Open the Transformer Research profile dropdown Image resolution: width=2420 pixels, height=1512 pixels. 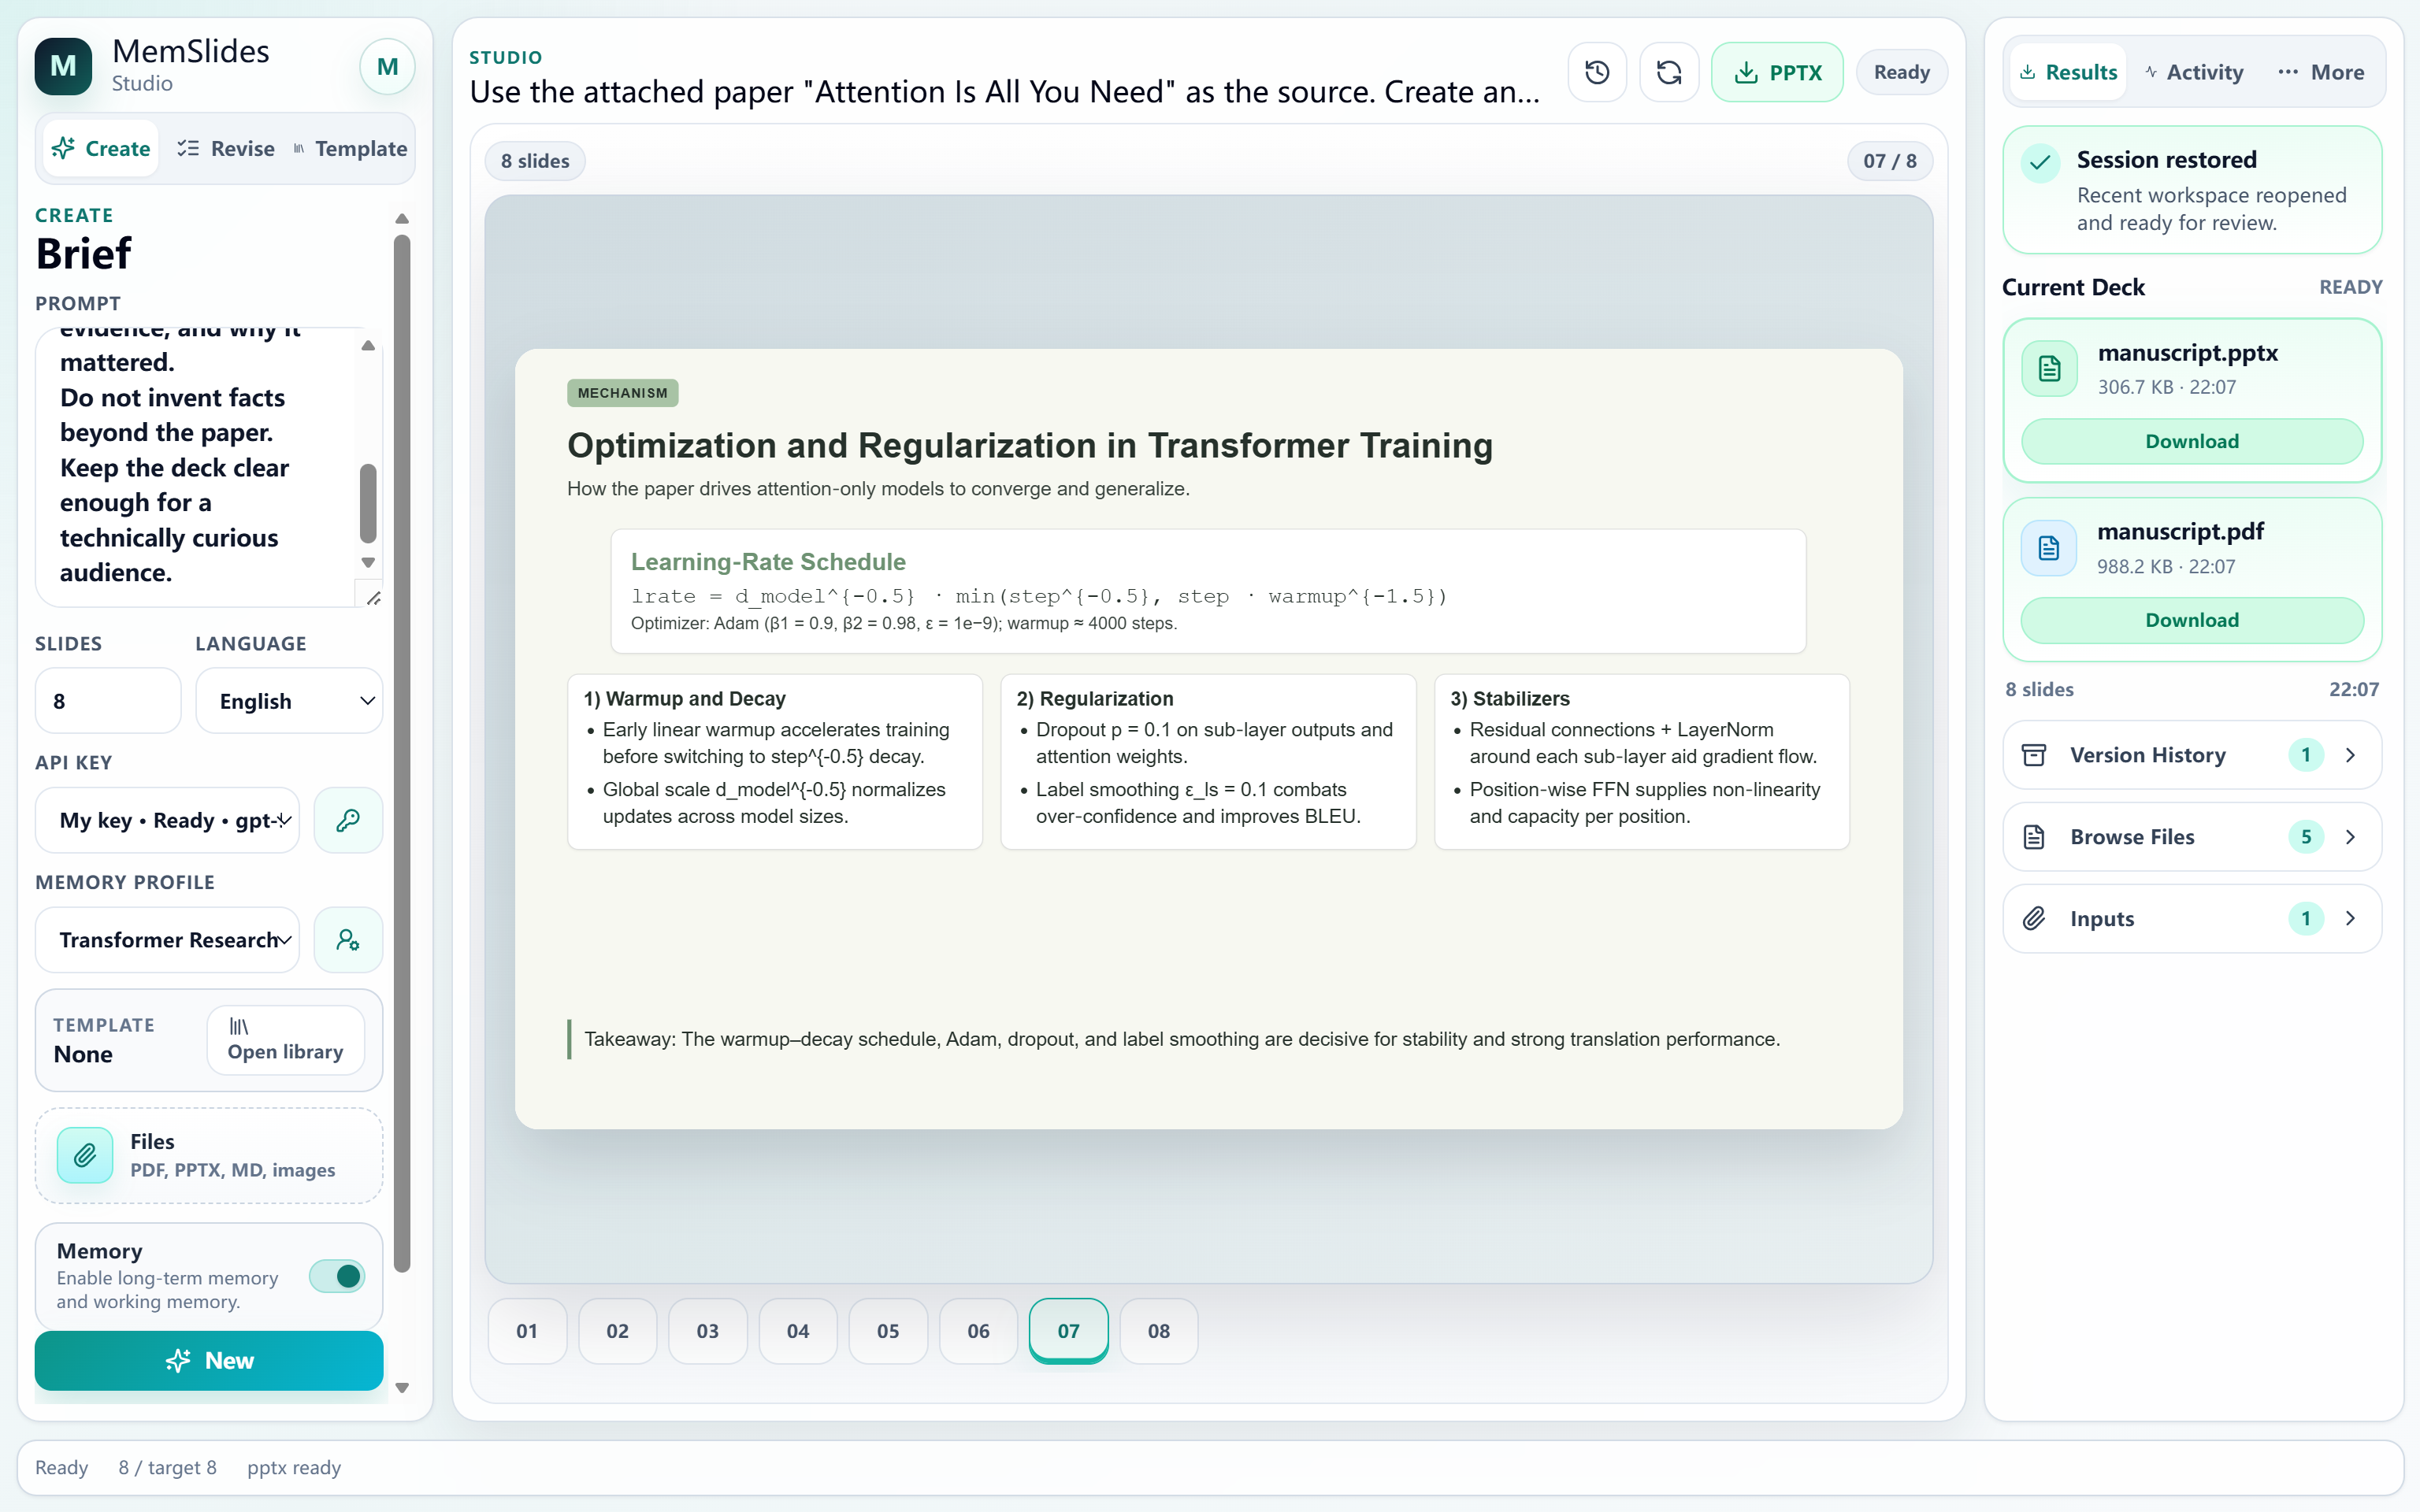[167, 940]
